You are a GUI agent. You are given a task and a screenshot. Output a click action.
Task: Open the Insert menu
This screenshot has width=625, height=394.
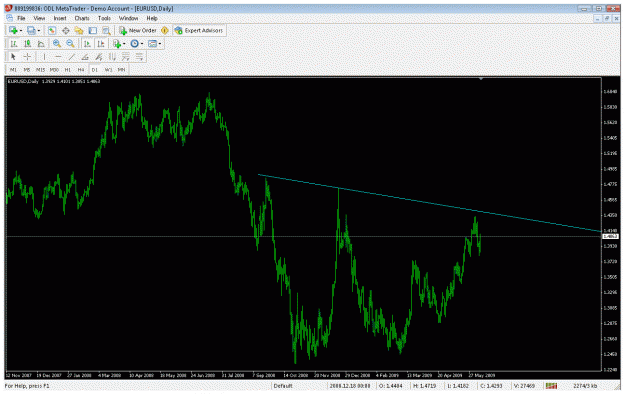(60, 18)
